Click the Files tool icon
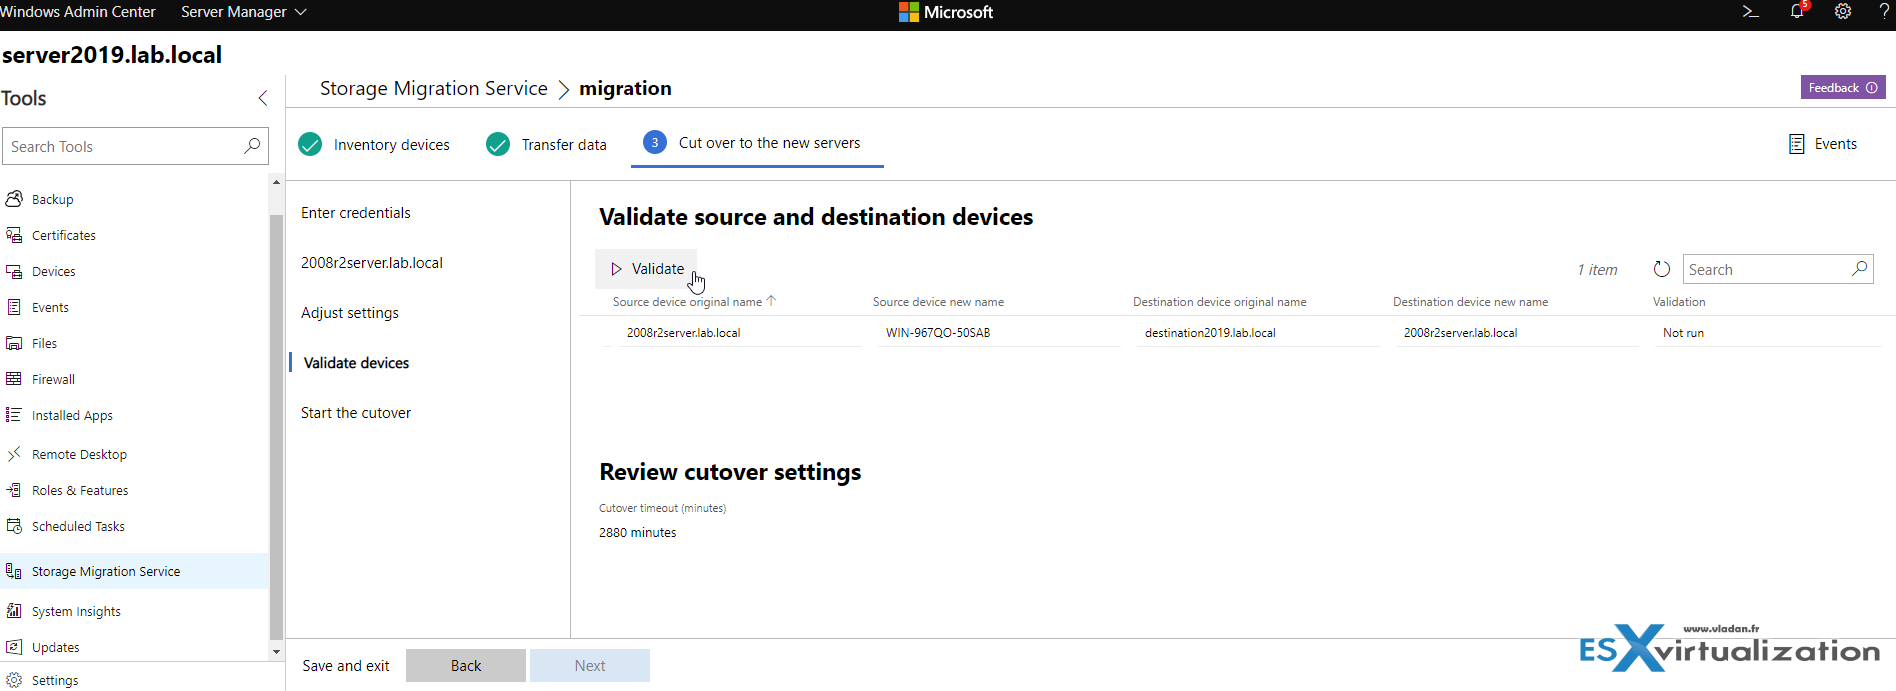This screenshot has height=691, width=1896. pyautogui.click(x=14, y=343)
